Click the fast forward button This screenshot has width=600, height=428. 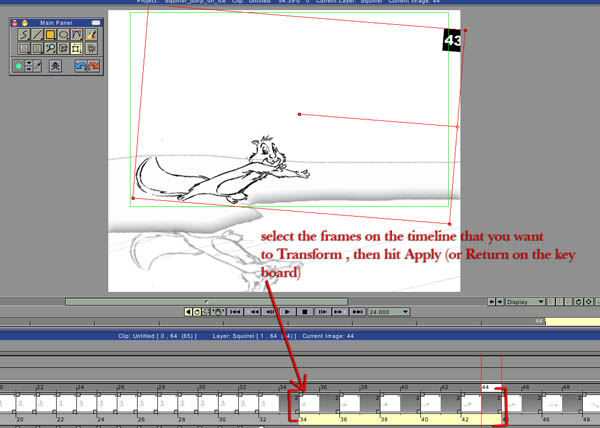pos(339,312)
